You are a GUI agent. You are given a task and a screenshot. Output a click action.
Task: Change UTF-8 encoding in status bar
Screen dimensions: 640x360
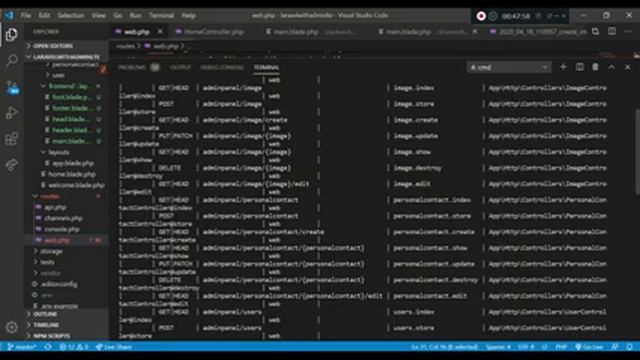526,347
